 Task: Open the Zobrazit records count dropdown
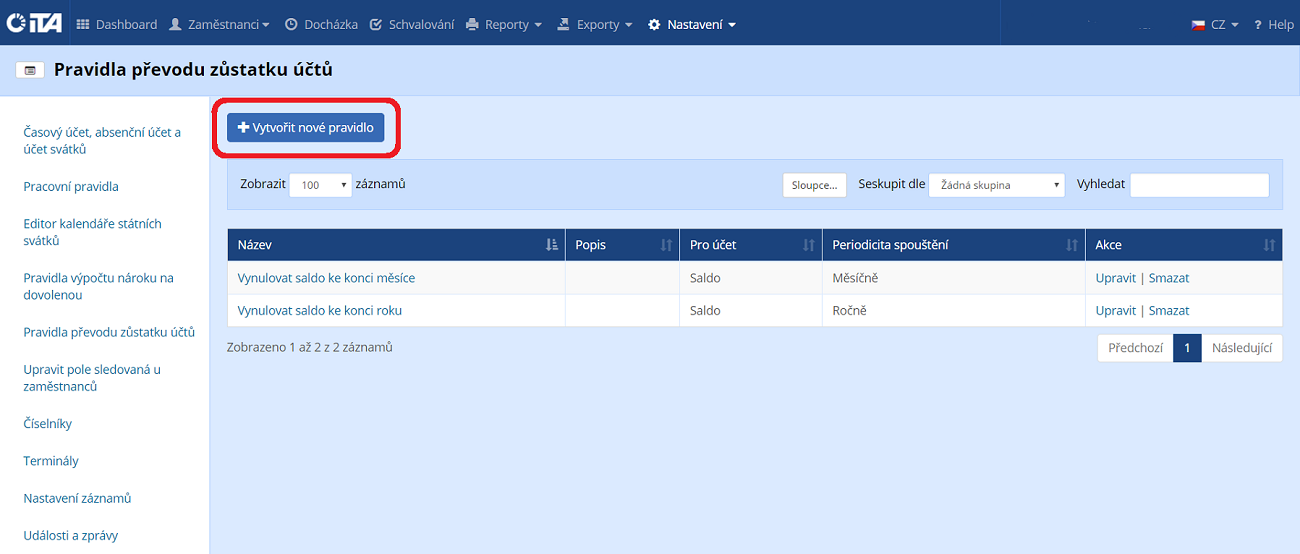(320, 185)
